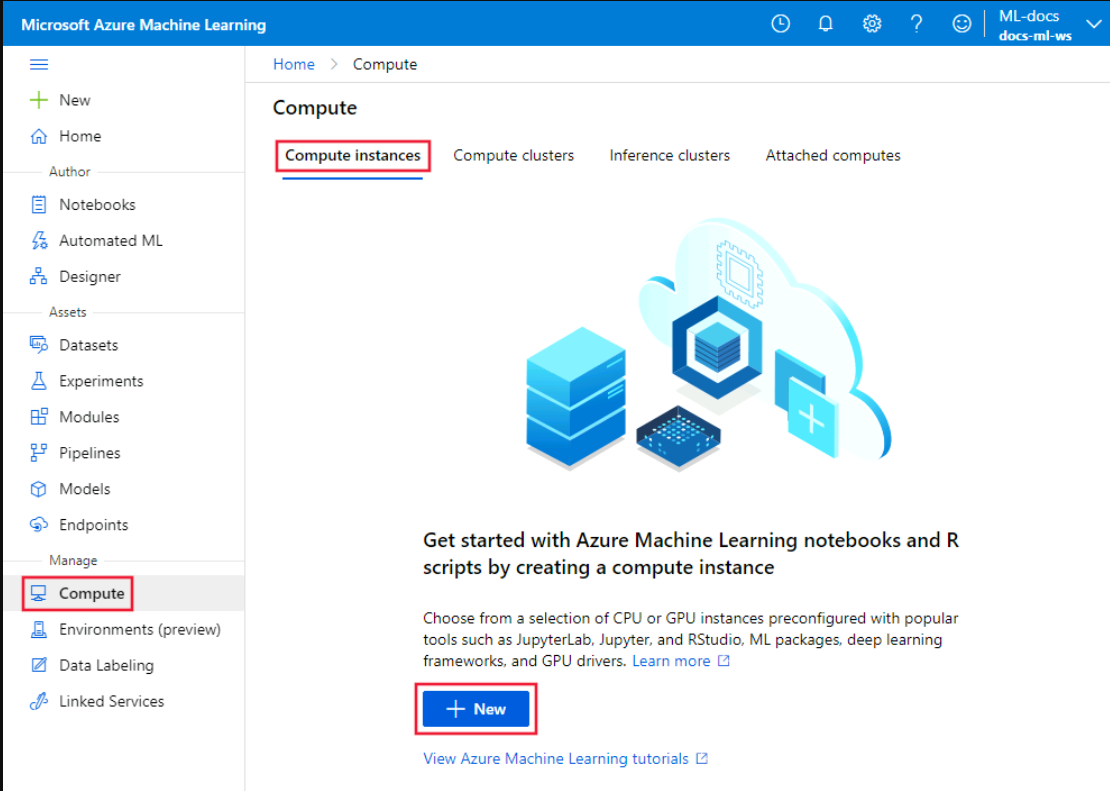This screenshot has width=1110, height=791.
Task: Click the Endpoints cloud icon
Action: click(39, 525)
